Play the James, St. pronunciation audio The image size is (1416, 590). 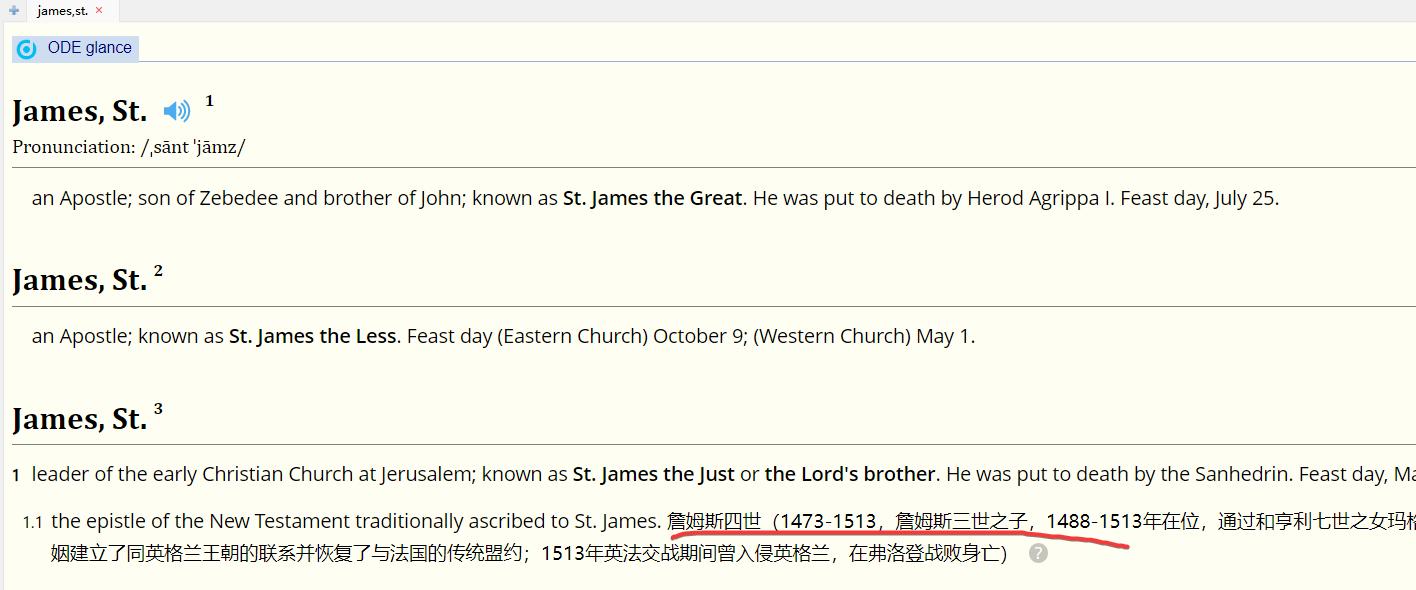point(177,111)
